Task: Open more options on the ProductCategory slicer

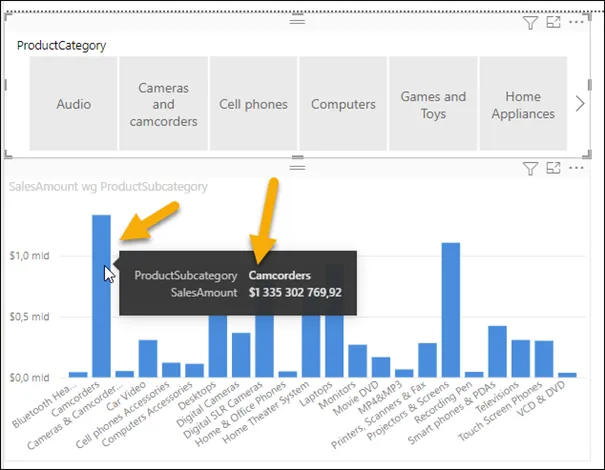Action: point(575,22)
